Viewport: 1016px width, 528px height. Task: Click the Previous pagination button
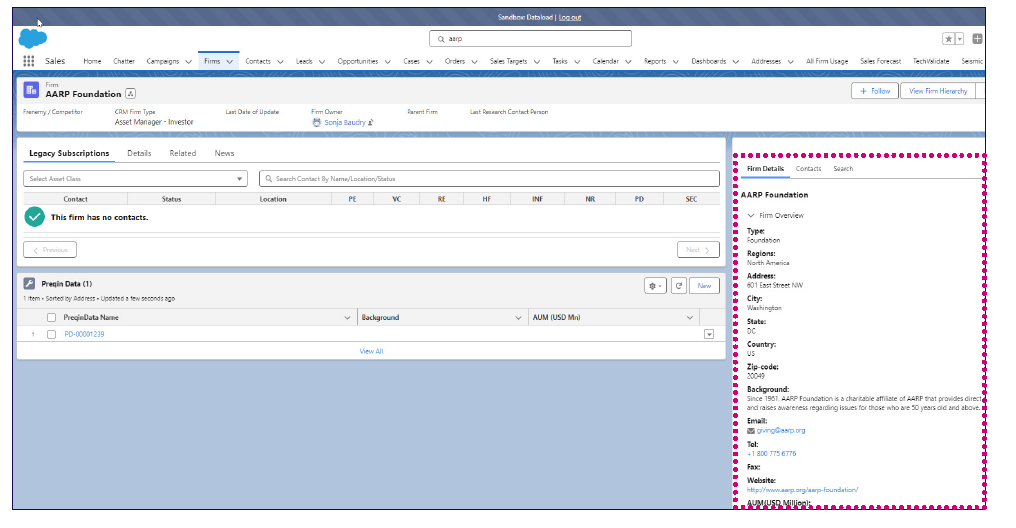tap(50, 249)
